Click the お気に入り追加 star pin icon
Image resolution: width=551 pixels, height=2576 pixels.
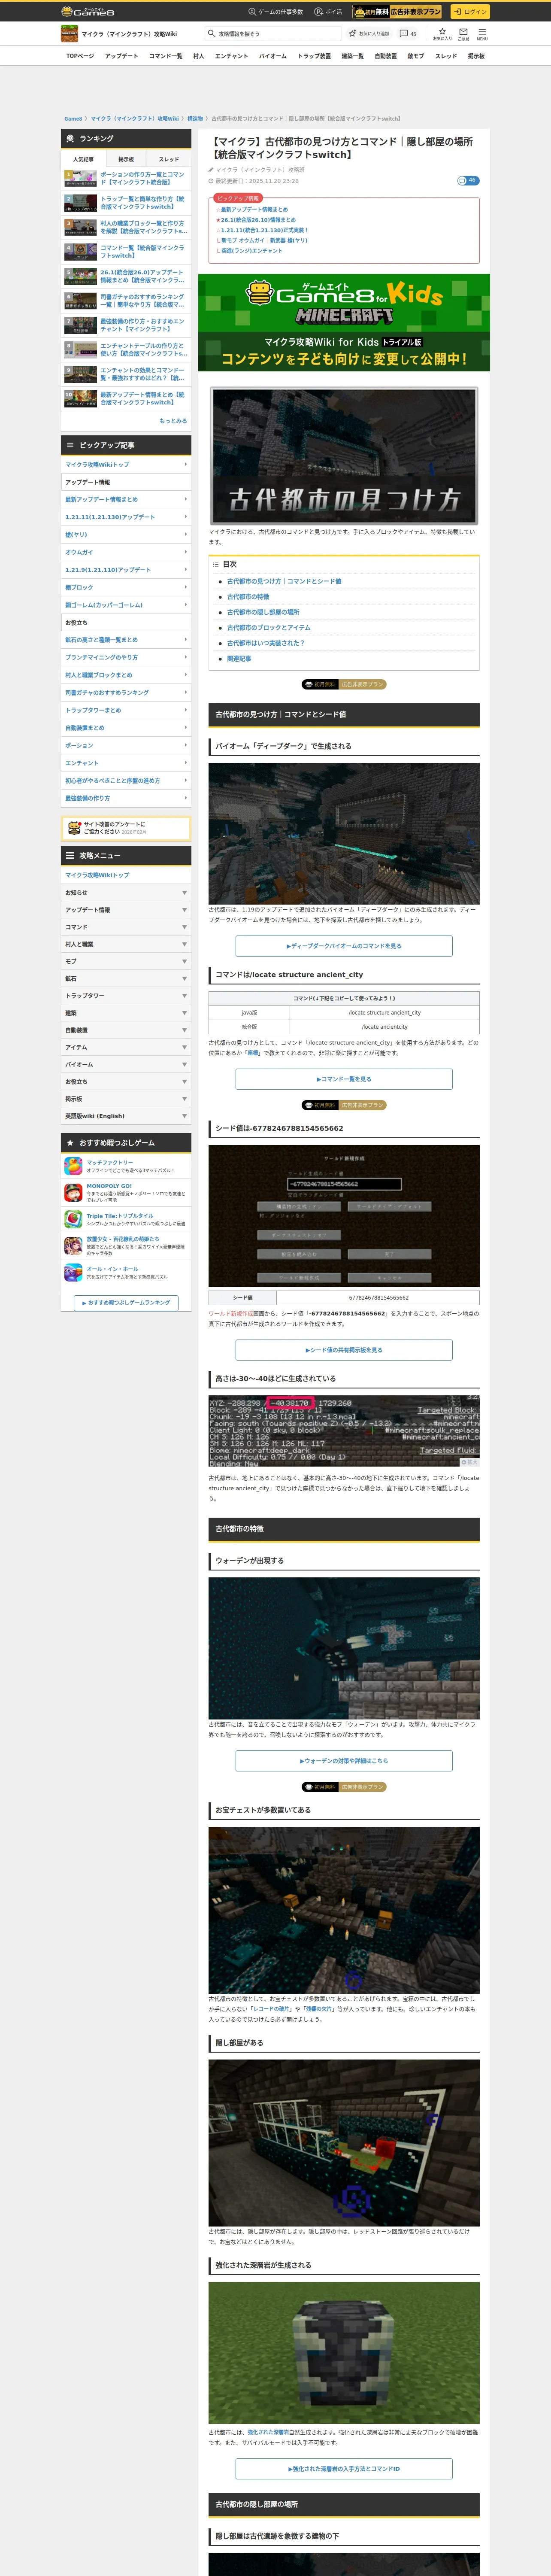369,33
